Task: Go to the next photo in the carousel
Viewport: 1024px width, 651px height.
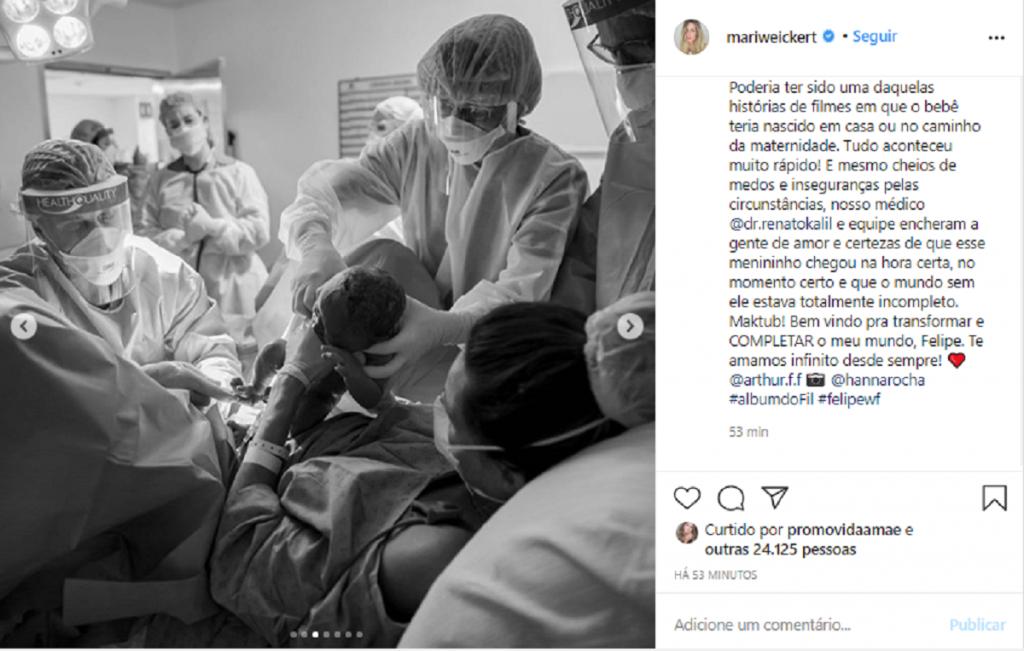Action: (x=630, y=326)
